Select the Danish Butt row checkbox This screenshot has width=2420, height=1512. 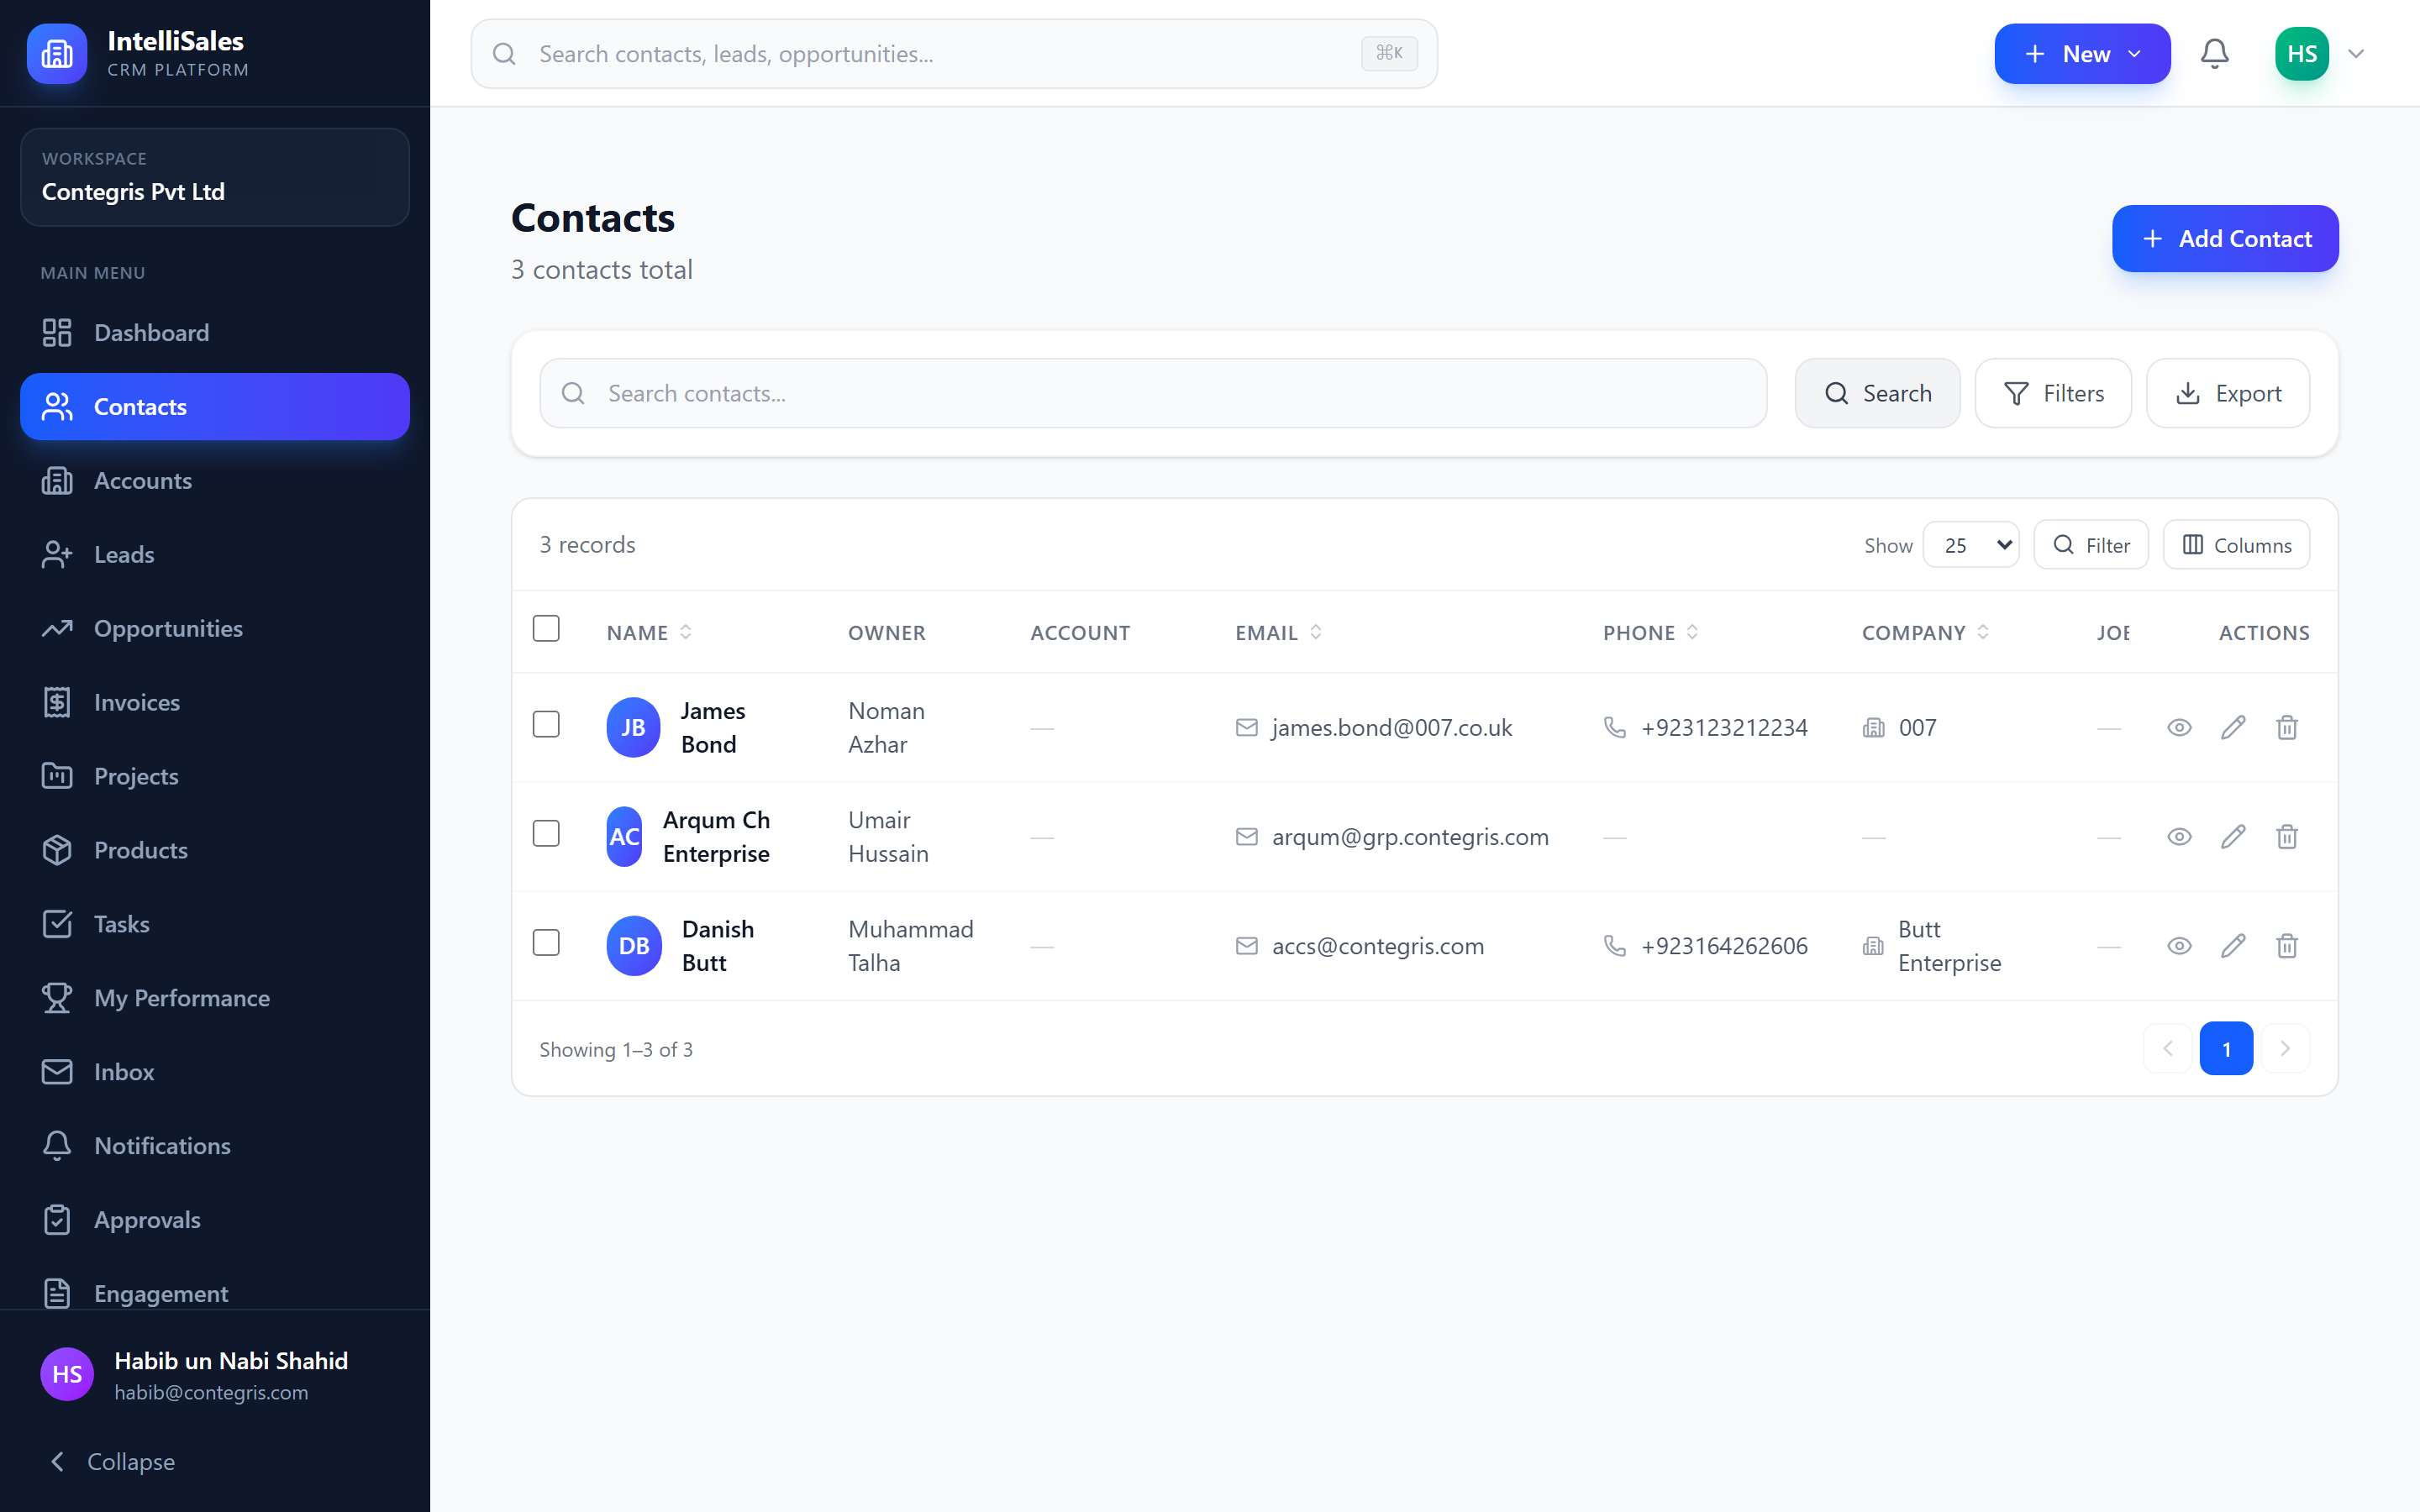(546, 942)
